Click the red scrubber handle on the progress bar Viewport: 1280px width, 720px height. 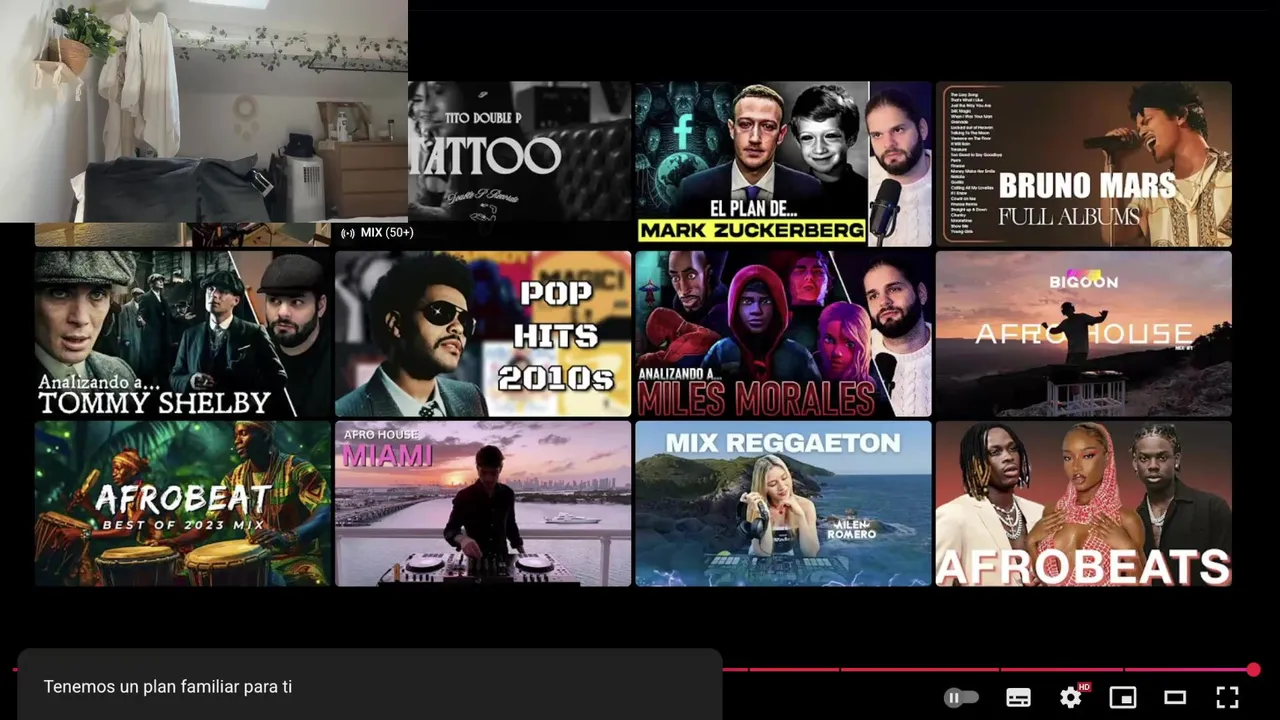1253,669
